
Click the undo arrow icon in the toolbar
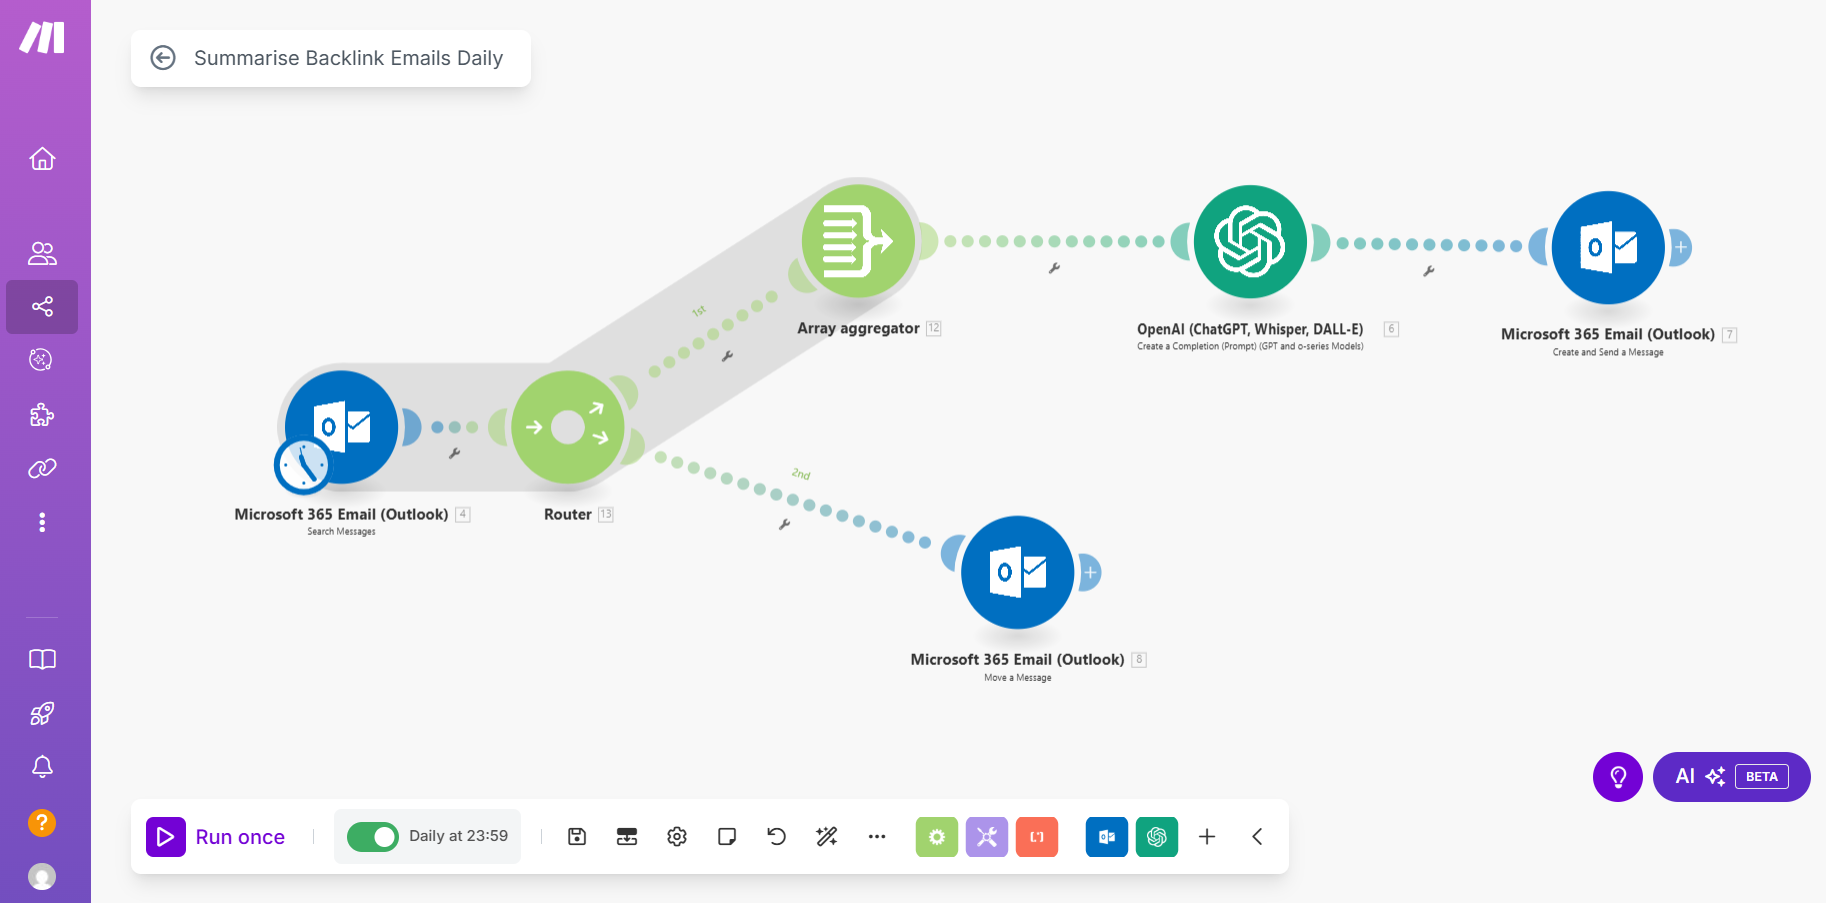pos(777,837)
